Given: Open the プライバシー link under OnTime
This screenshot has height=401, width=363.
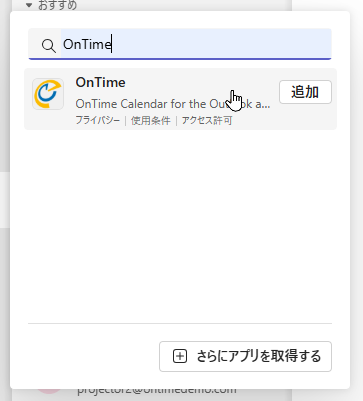Looking at the screenshot, I should pyautogui.click(x=98, y=120).
